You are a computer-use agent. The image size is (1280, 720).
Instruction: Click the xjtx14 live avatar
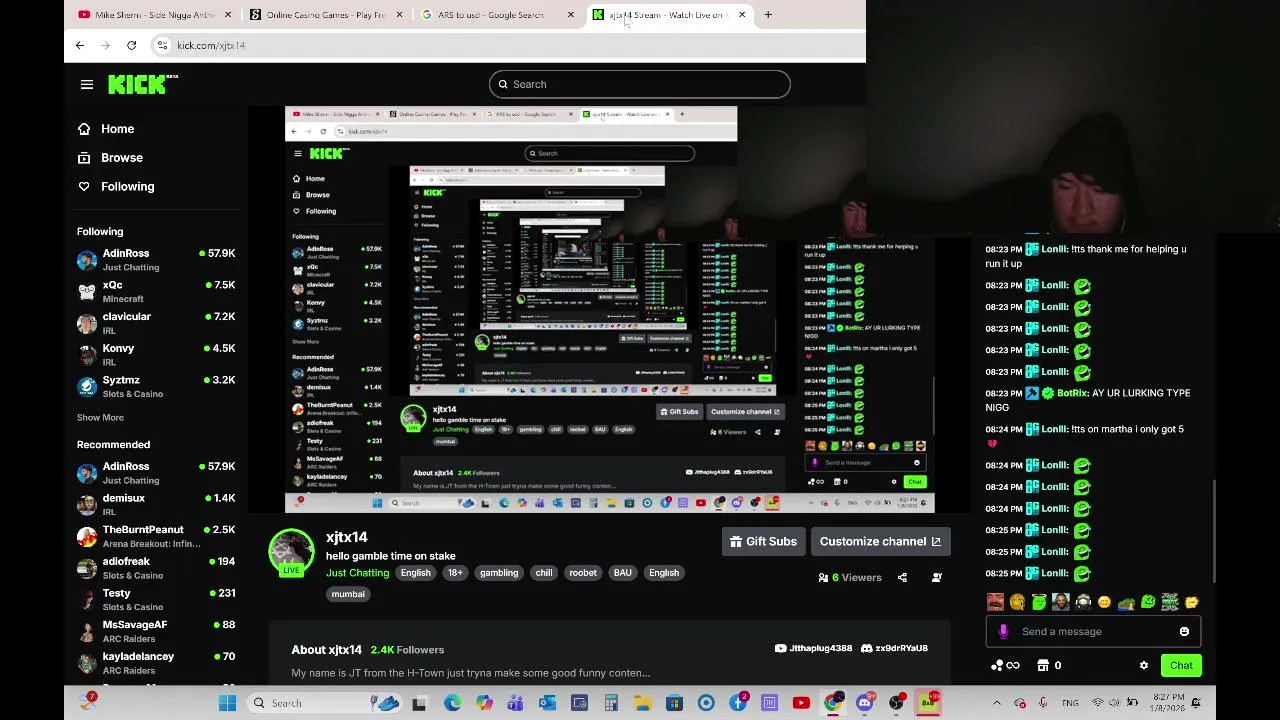tap(291, 553)
